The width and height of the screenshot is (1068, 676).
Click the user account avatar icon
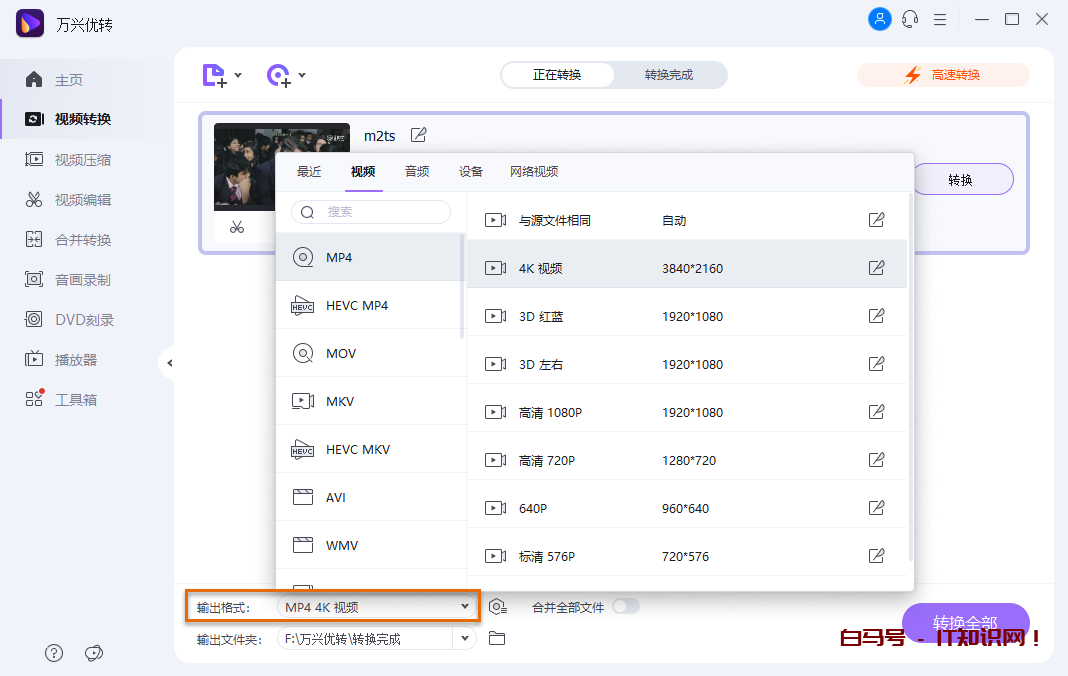pos(879,19)
